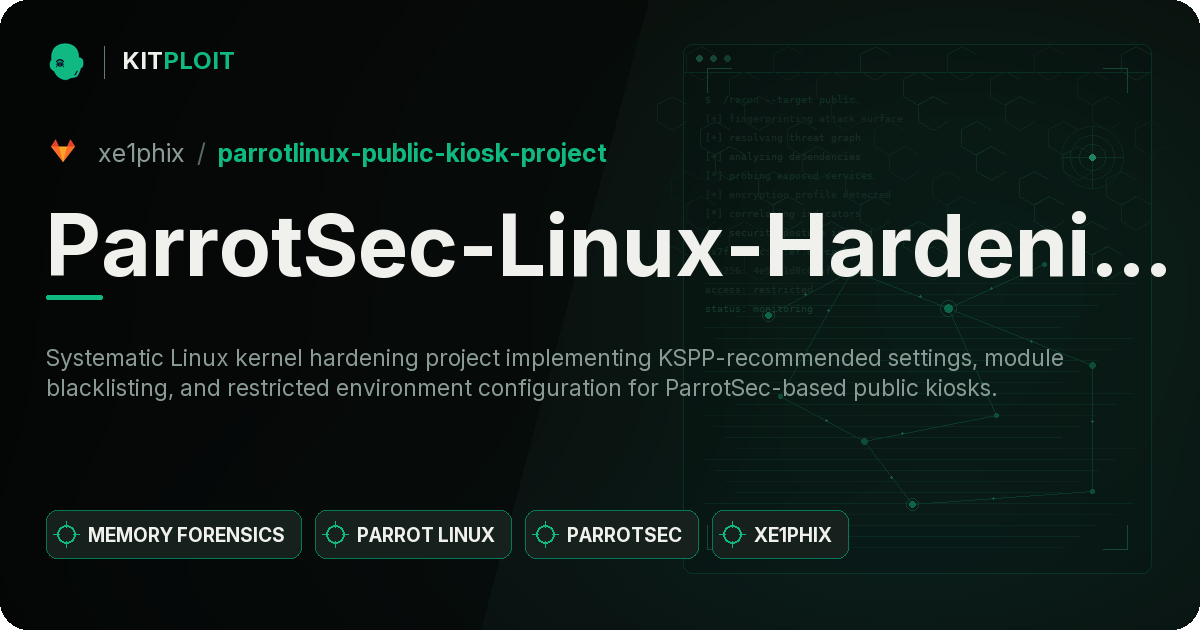
Task: Click the GitLab fox icon
Action: (x=63, y=152)
